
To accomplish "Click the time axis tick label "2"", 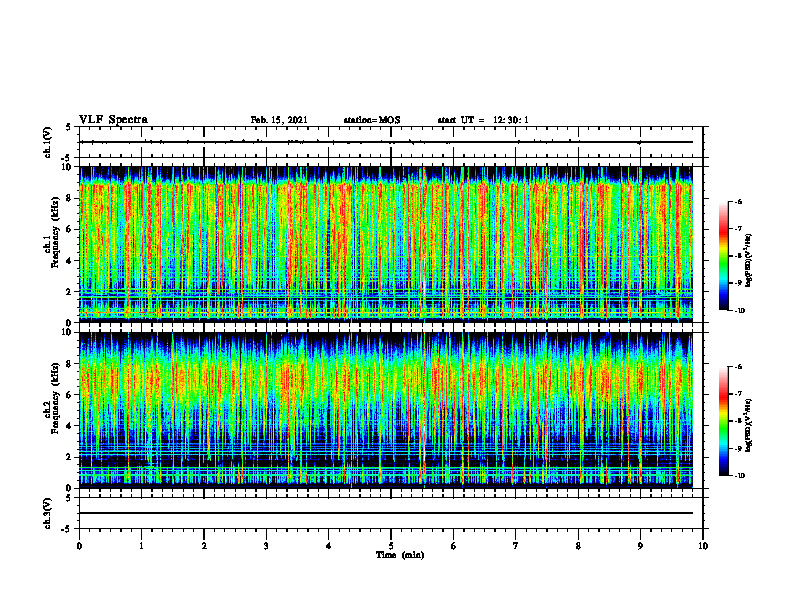I will coord(204,546).
